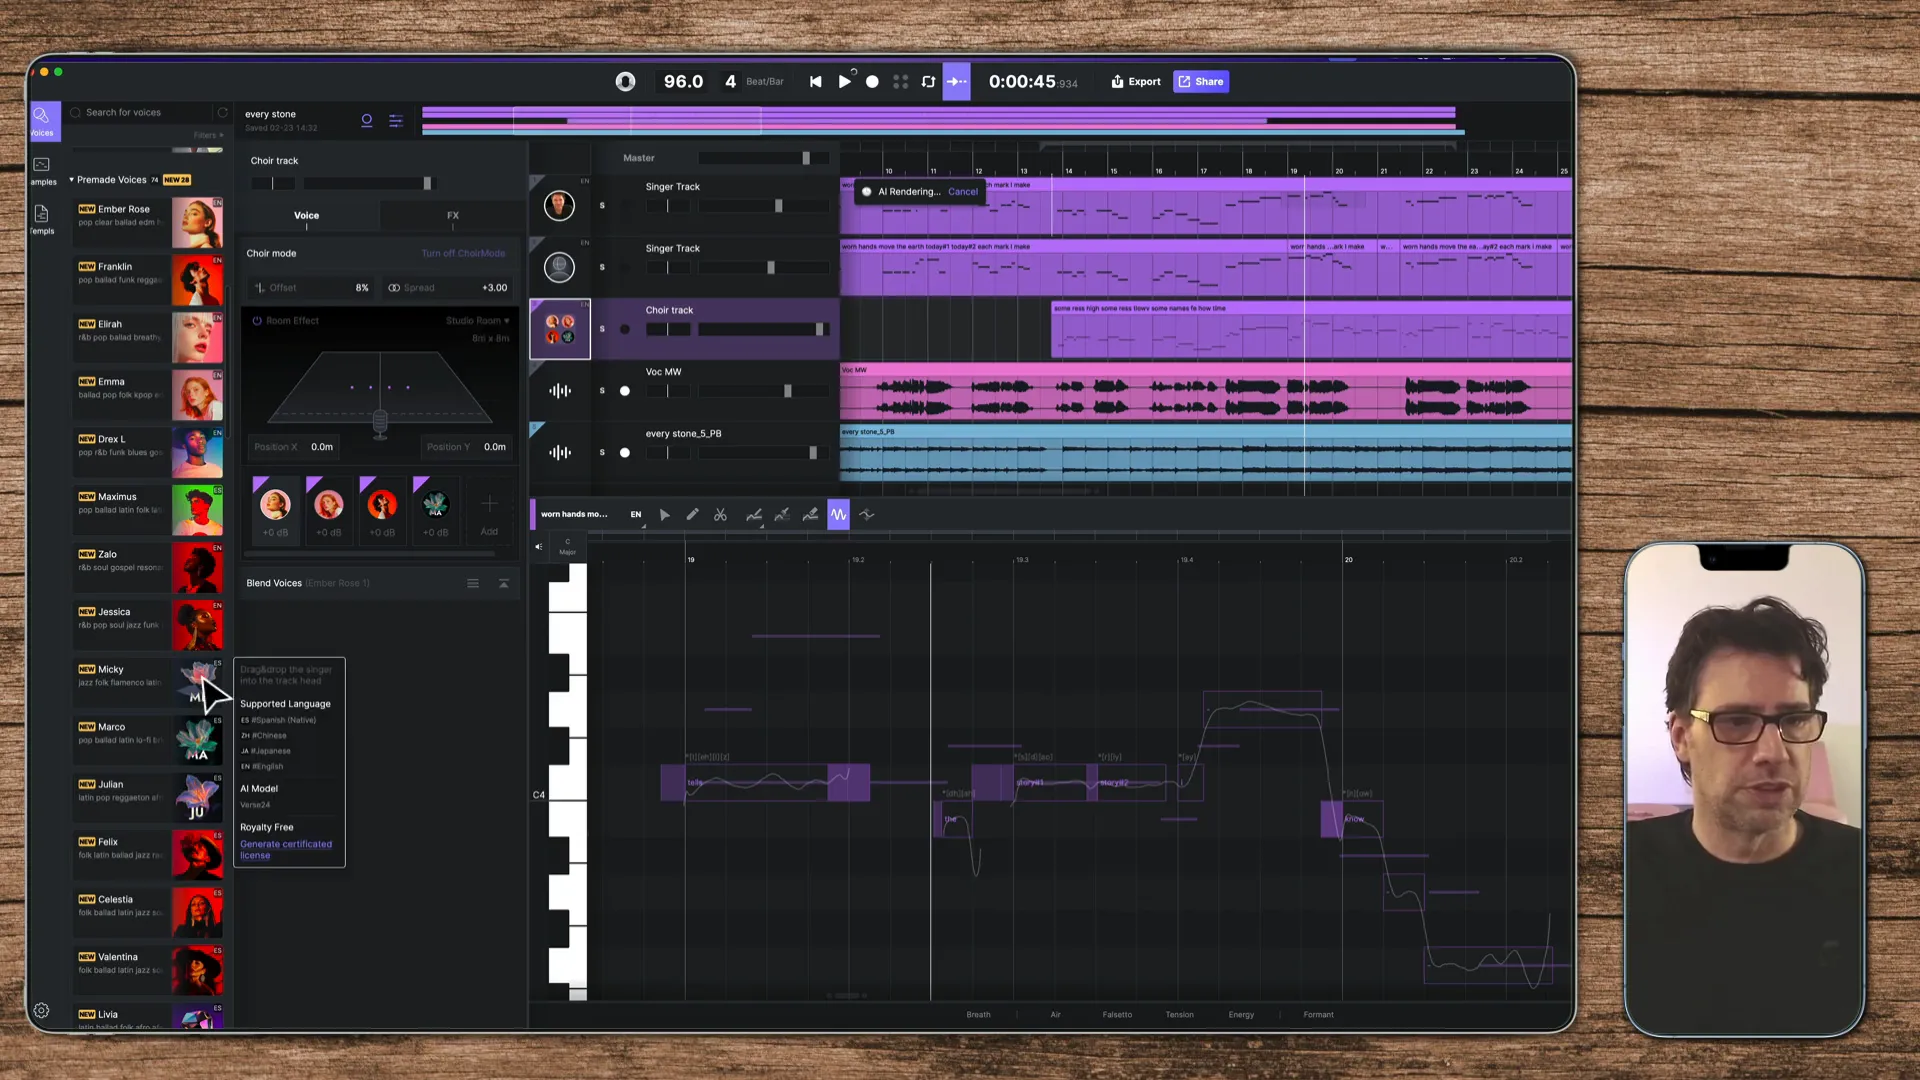
Task: Click the skip to start button
Action: click(x=815, y=82)
